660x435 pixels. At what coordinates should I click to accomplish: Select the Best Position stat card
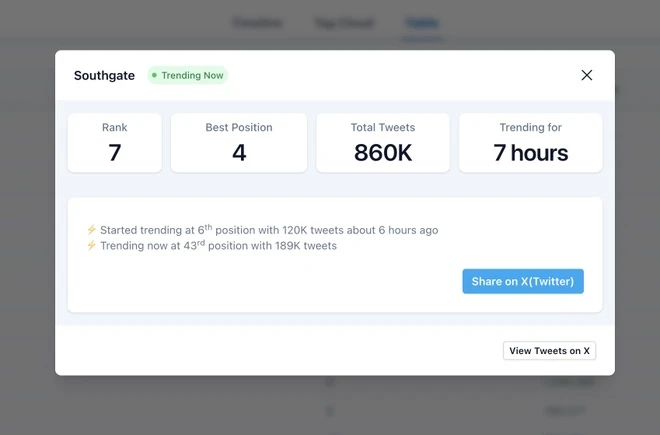[239, 143]
